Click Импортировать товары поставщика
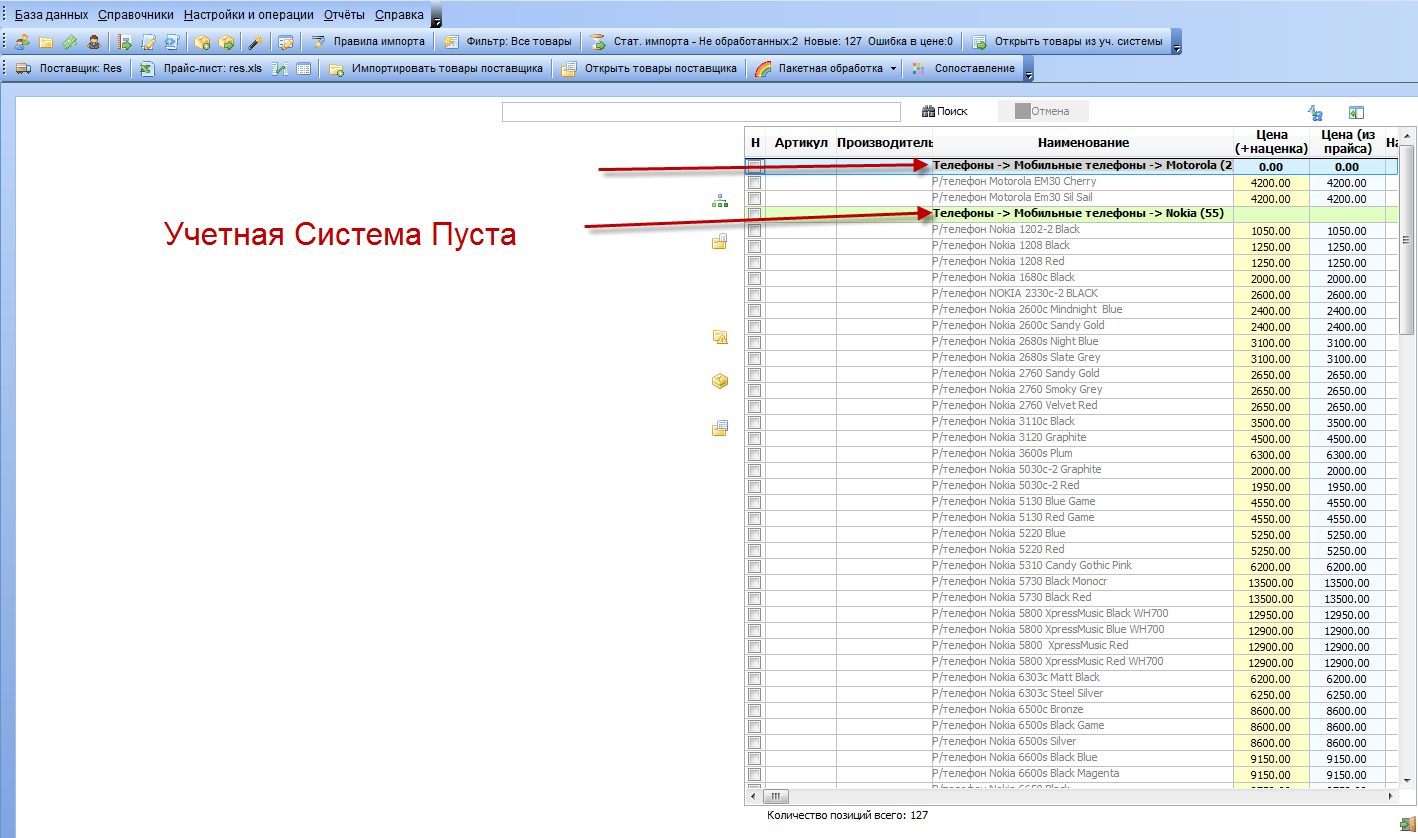This screenshot has width=1418, height=838. coord(437,69)
